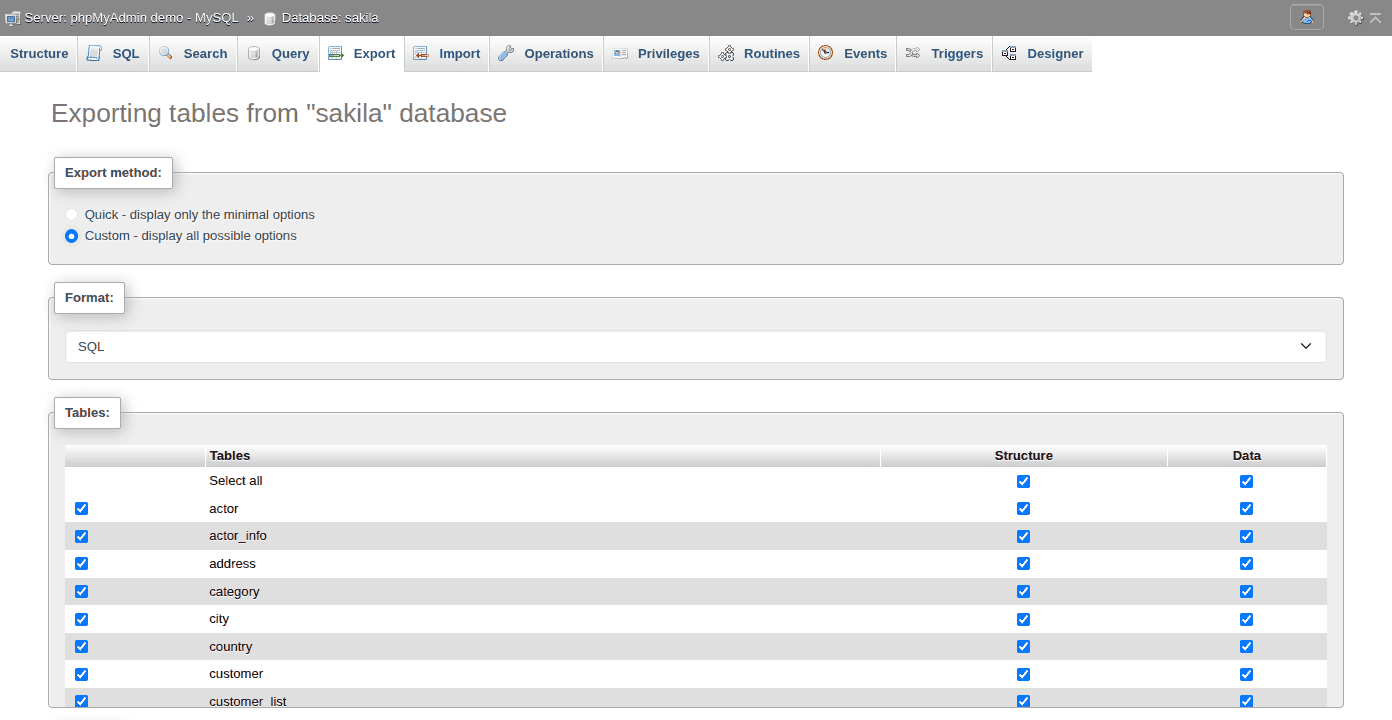
Task: Select the Quick export method radio button
Action: (71, 215)
